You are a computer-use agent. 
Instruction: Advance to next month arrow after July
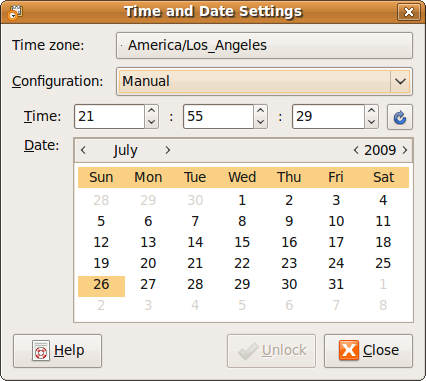(168, 150)
